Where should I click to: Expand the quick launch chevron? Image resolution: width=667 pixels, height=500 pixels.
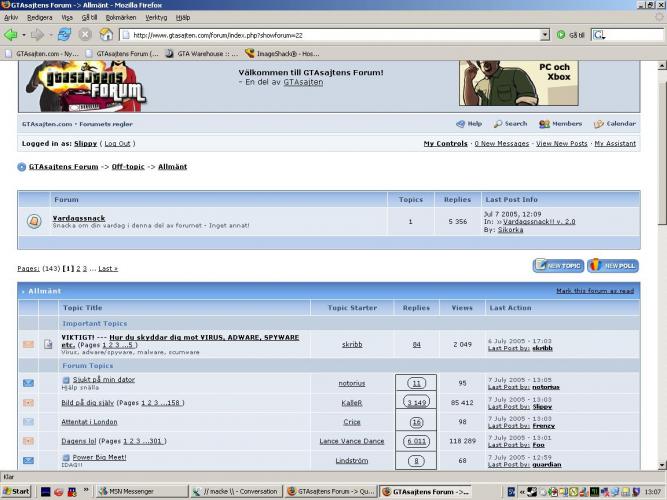pyautogui.click(x=86, y=491)
